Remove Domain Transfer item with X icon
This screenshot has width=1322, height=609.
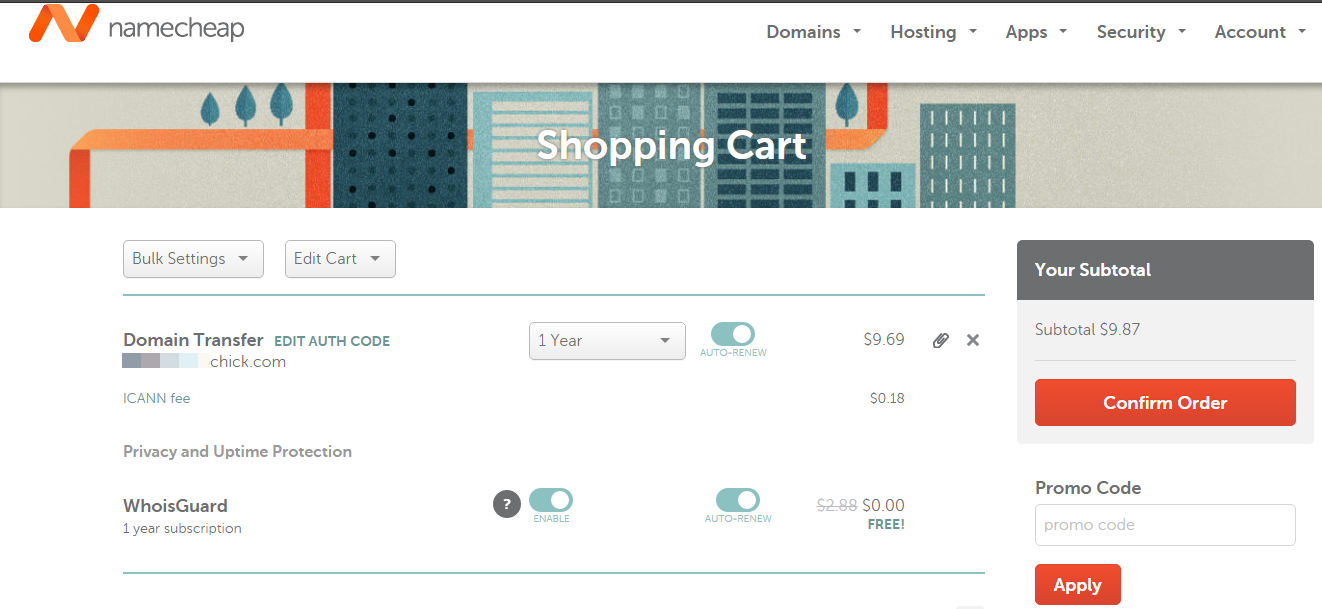tap(973, 340)
